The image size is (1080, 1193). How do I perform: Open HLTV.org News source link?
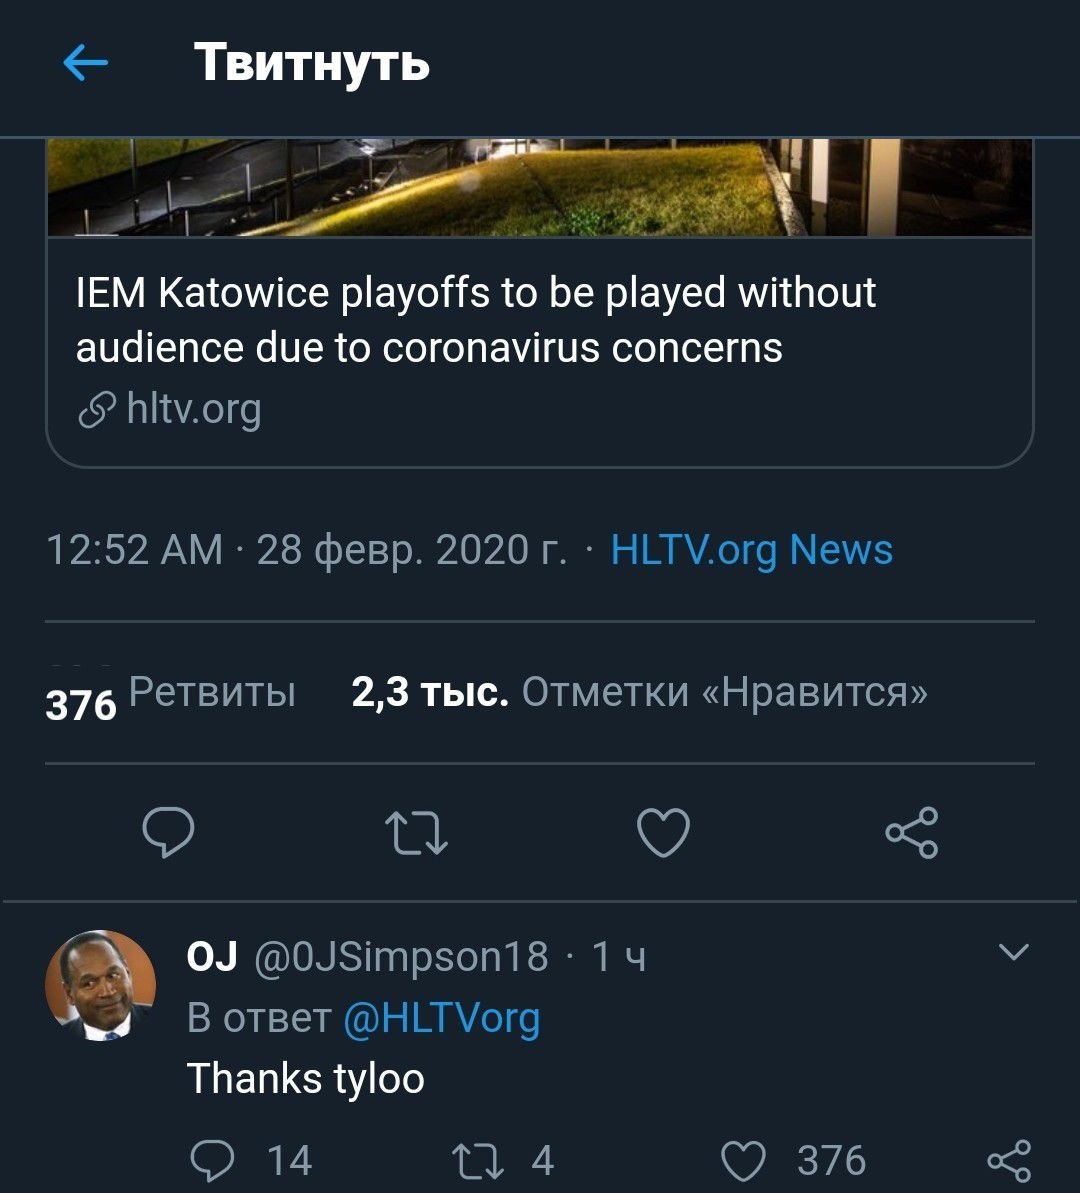click(751, 550)
